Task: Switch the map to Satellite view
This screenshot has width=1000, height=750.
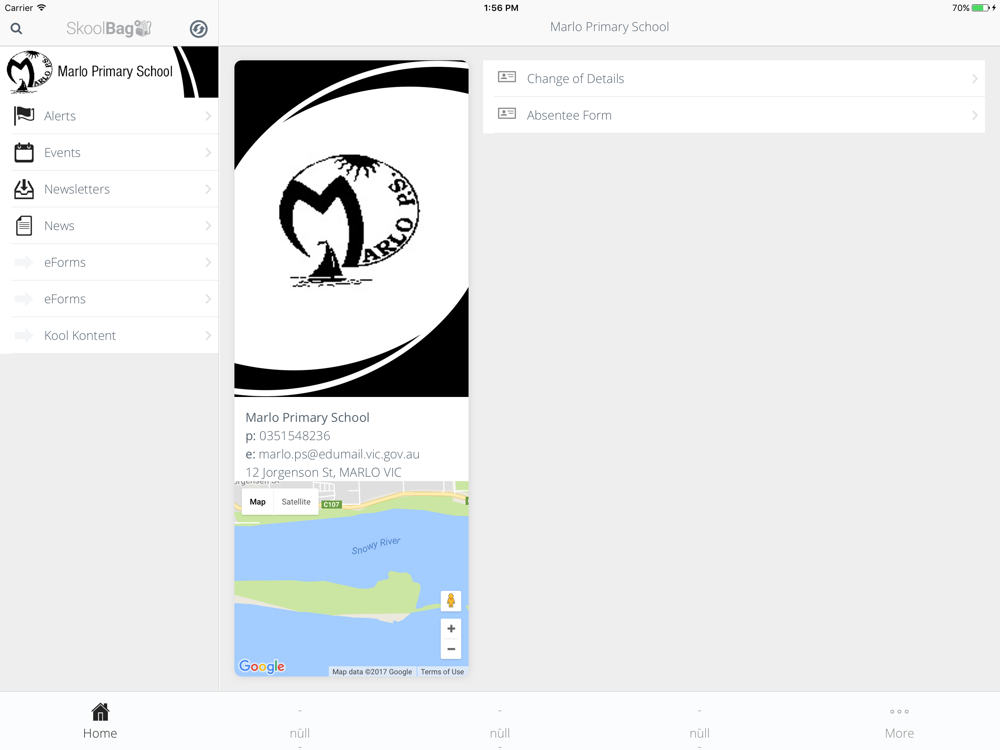Action: point(296,502)
